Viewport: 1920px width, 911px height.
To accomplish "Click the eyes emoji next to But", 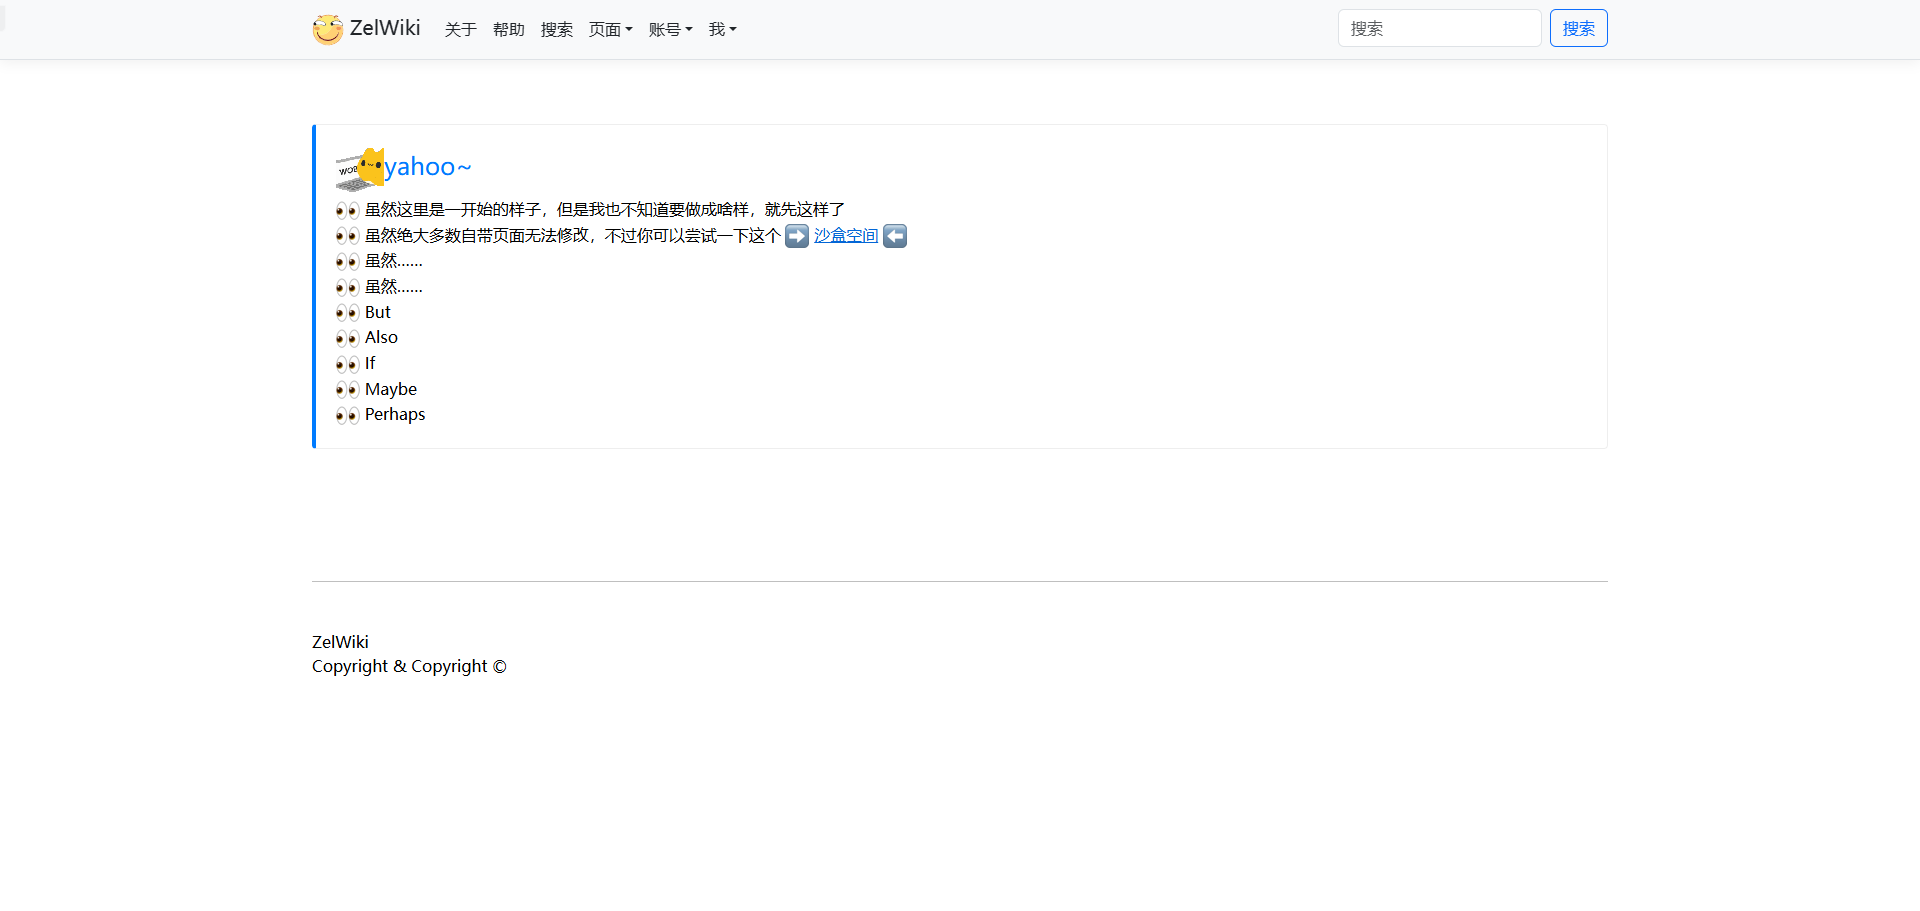I will 347,313.
